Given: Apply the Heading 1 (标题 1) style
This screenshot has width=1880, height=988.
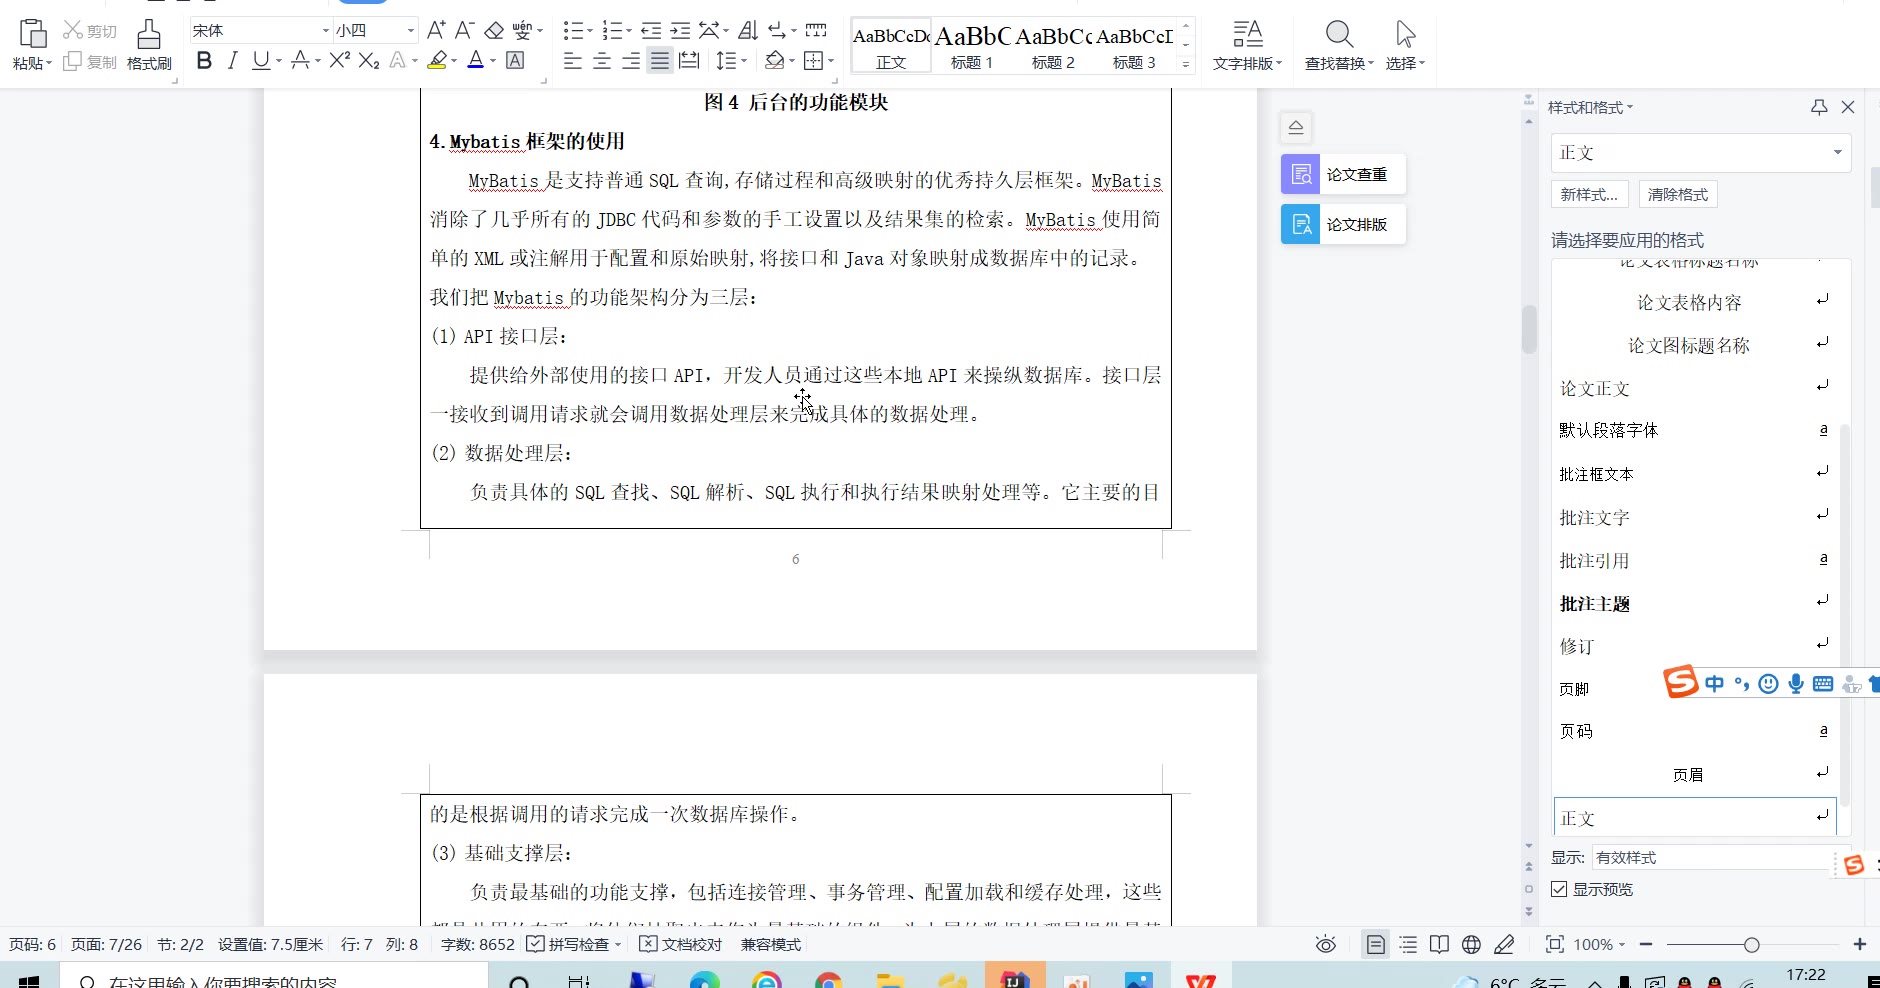Looking at the screenshot, I should 972,45.
